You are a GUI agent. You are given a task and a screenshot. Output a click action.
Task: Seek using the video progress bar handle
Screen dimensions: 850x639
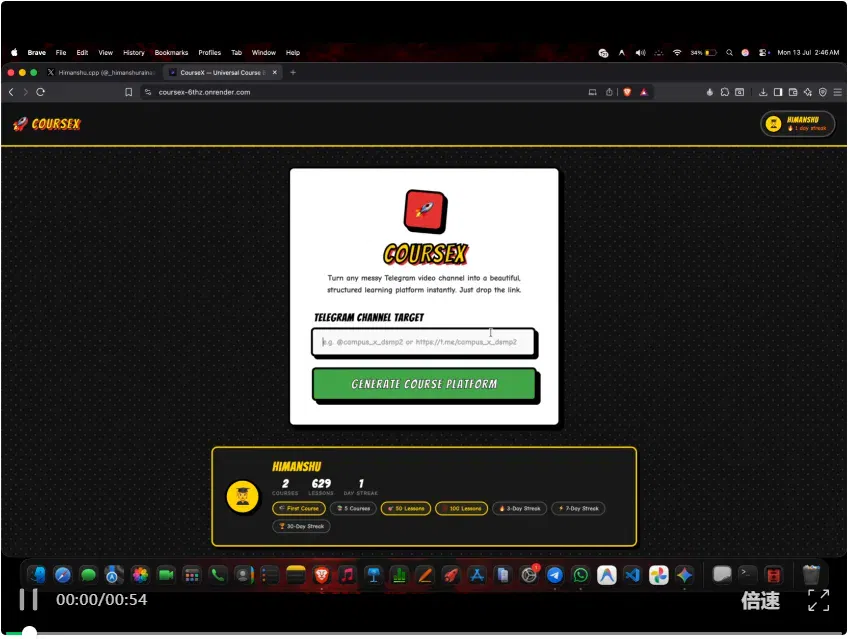pyautogui.click(x=29, y=632)
